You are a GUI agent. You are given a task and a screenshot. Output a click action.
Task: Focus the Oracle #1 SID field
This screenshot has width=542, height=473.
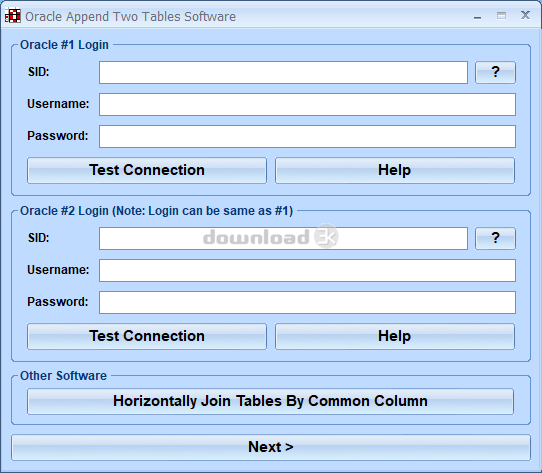pos(283,72)
